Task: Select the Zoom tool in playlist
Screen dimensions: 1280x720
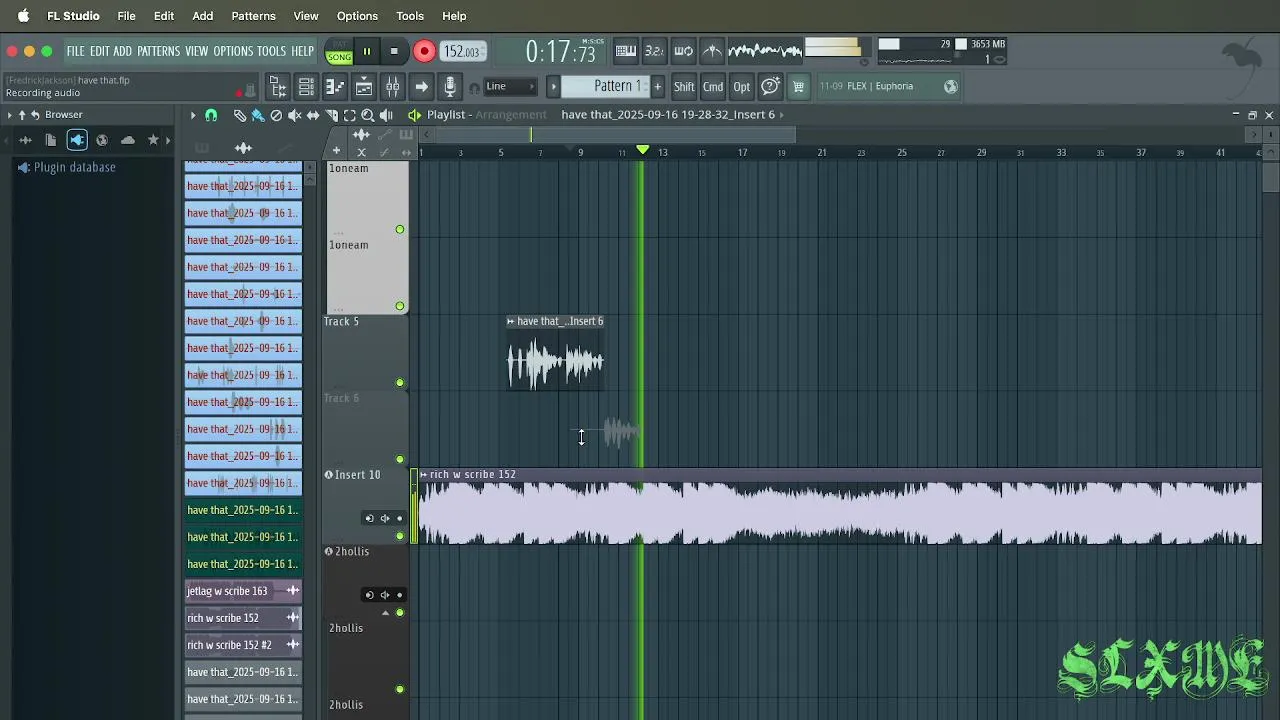Action: pos(367,115)
